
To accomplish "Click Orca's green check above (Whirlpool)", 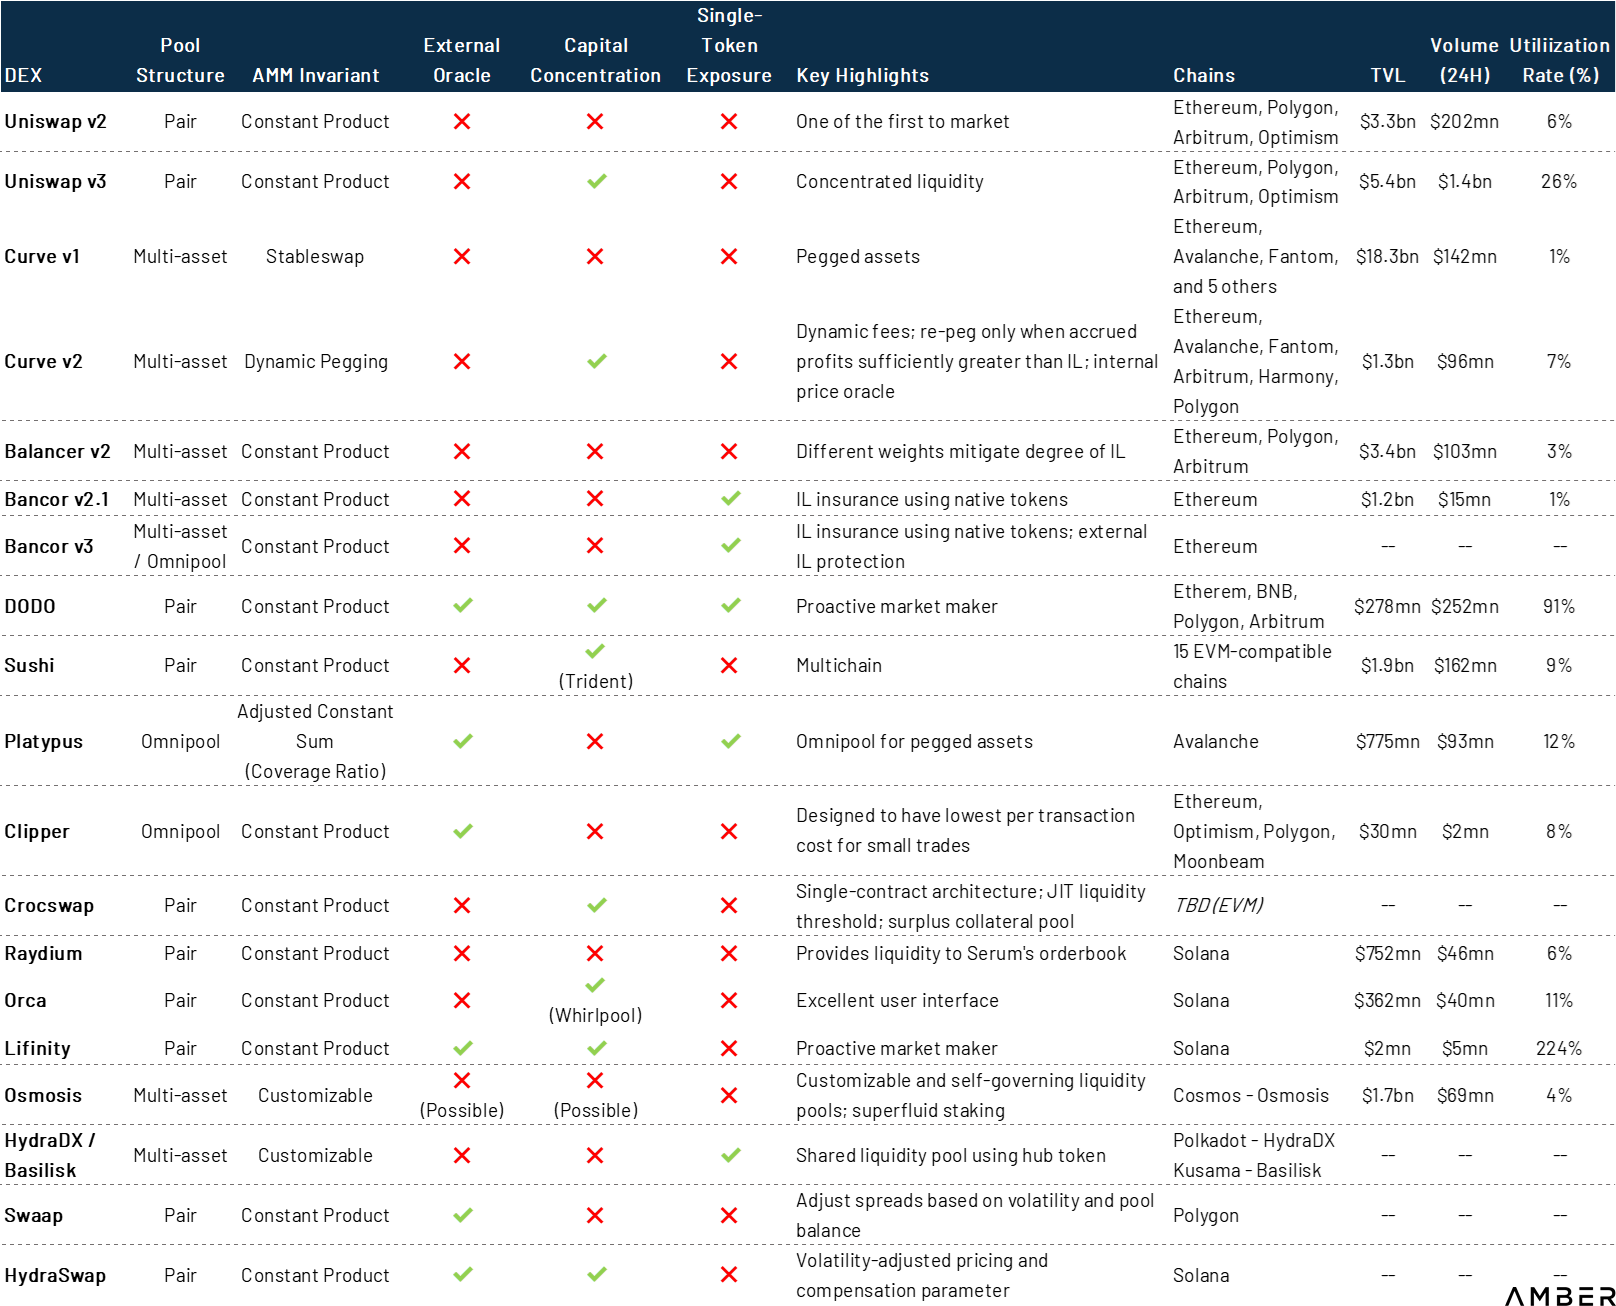I will (595, 985).
